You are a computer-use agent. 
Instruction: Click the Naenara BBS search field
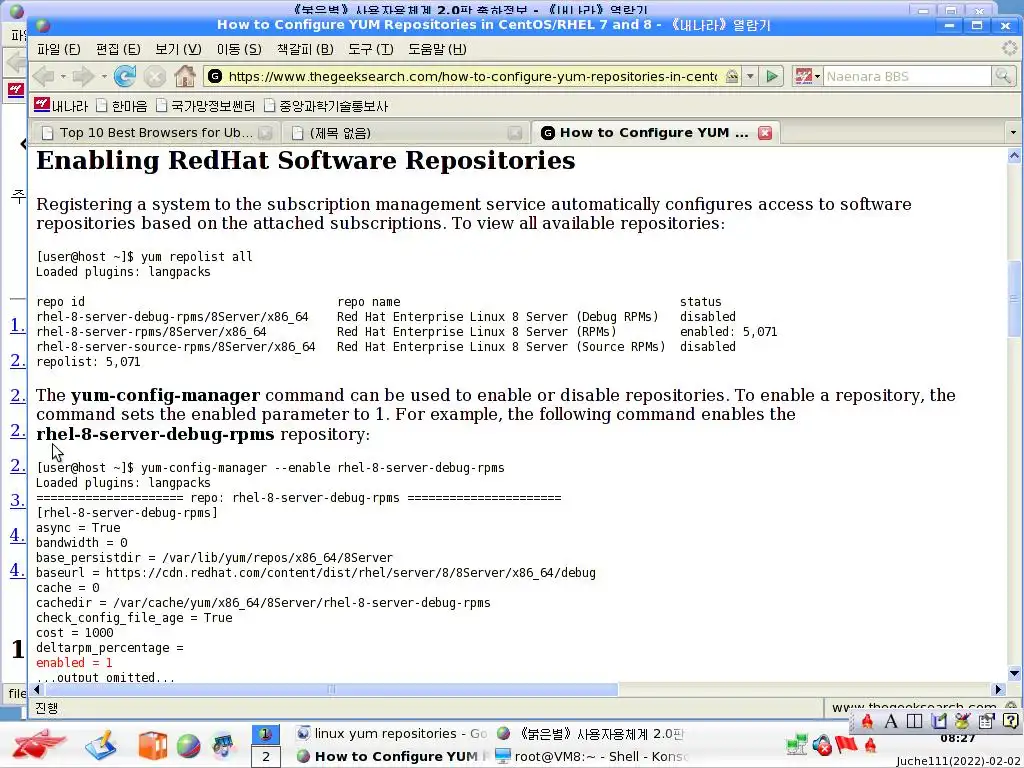906,76
